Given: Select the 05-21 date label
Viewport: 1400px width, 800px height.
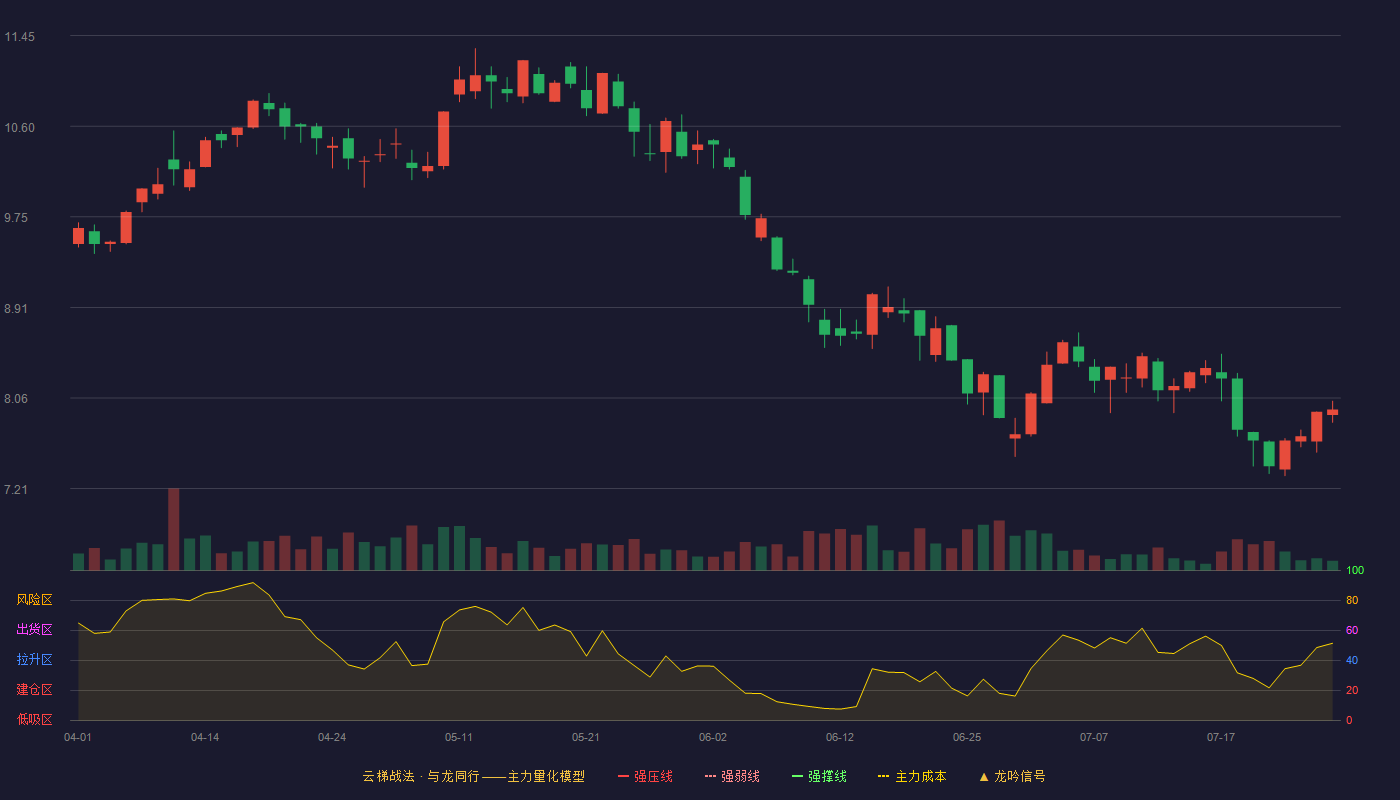Looking at the screenshot, I should pos(586,737).
